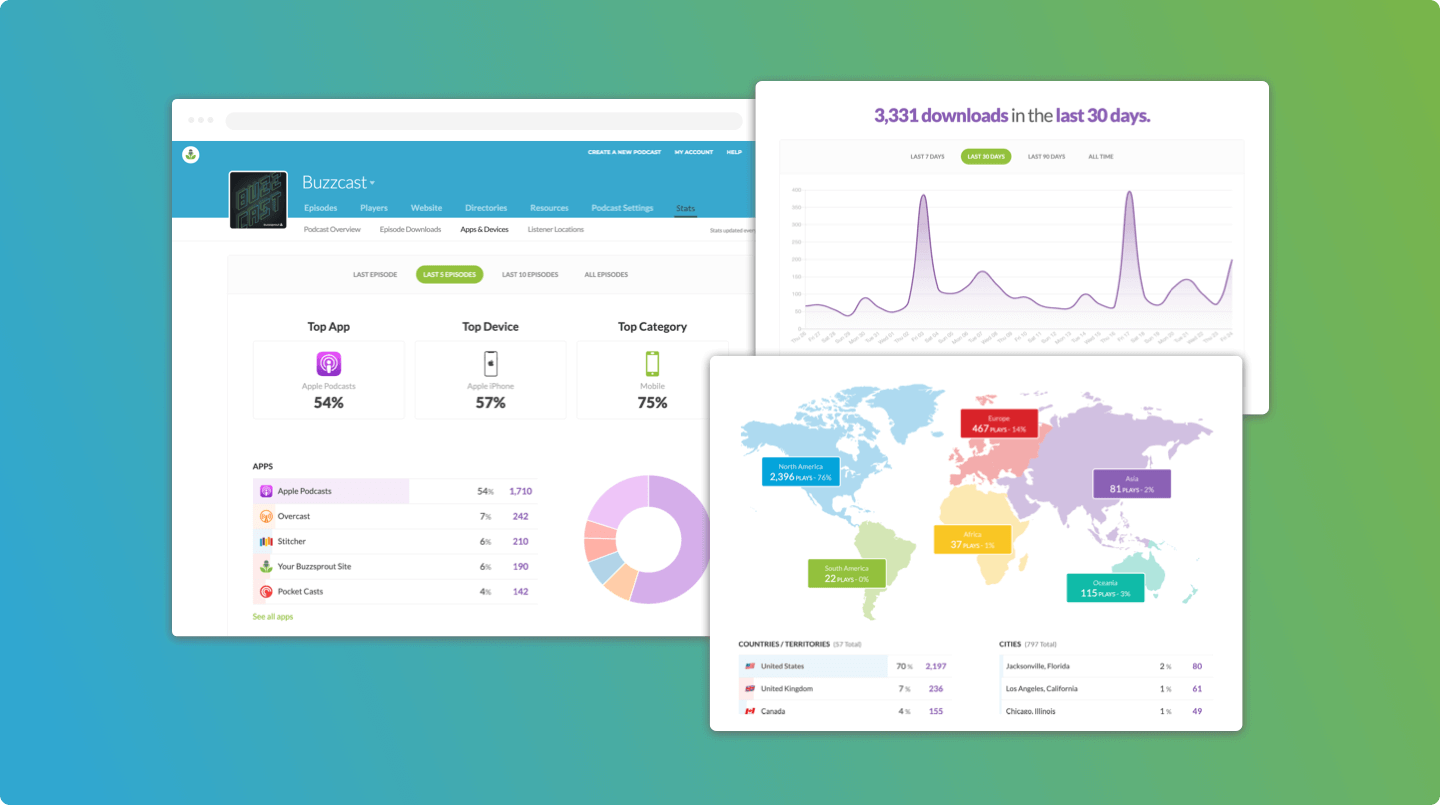This screenshot has width=1440, height=805.
Task: Open the Listener Locations sub-tab
Action: tap(555, 230)
